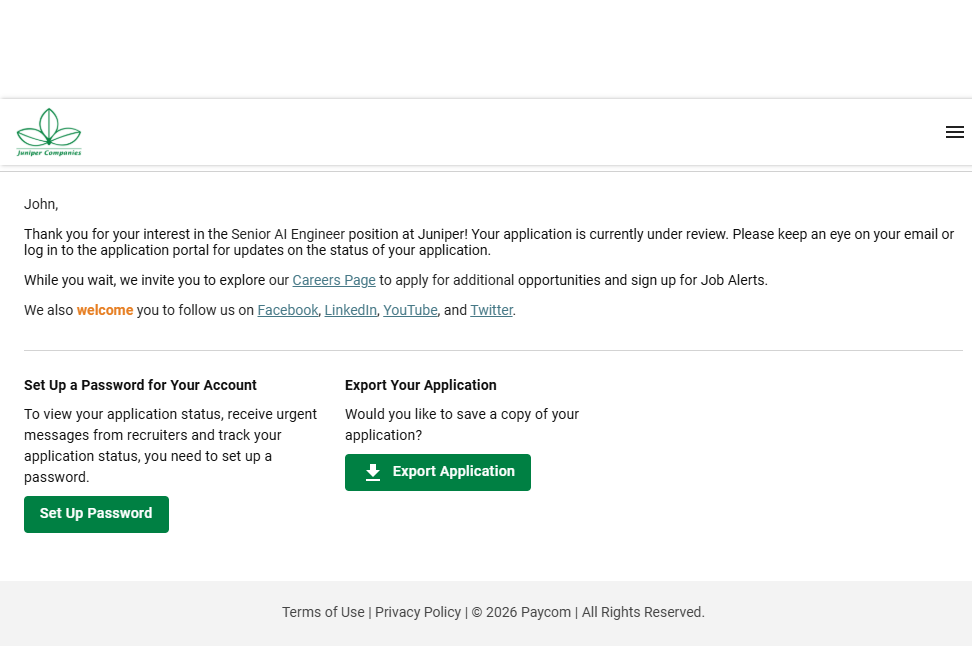Follow the Facebook link
Viewport: 972px width, 646px height.
(x=288, y=311)
